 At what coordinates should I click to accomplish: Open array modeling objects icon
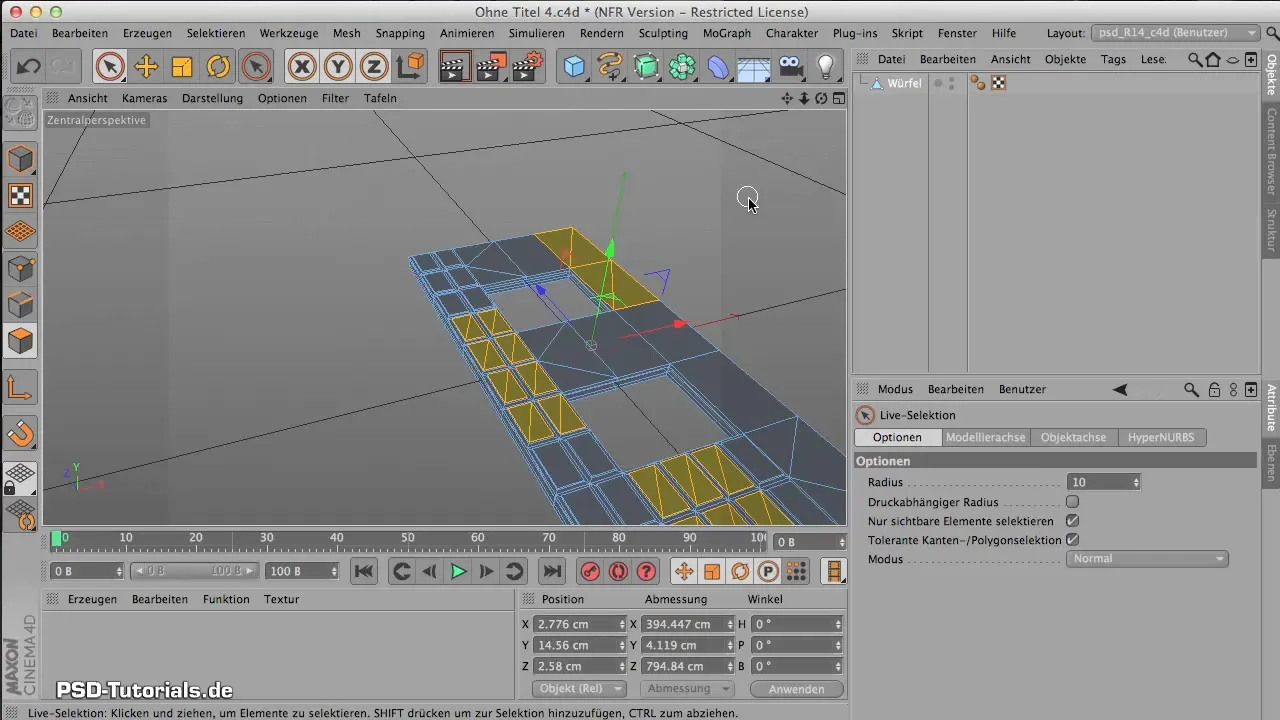point(683,67)
